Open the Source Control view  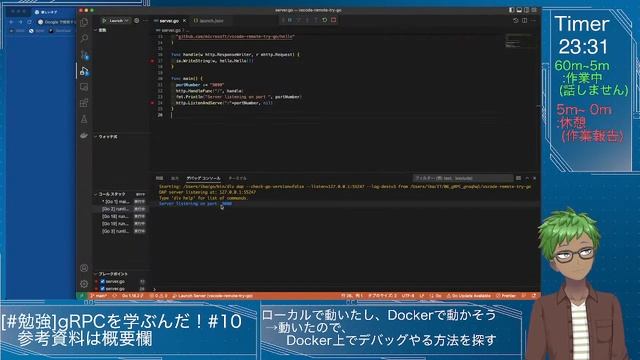pyautogui.click(x=84, y=55)
